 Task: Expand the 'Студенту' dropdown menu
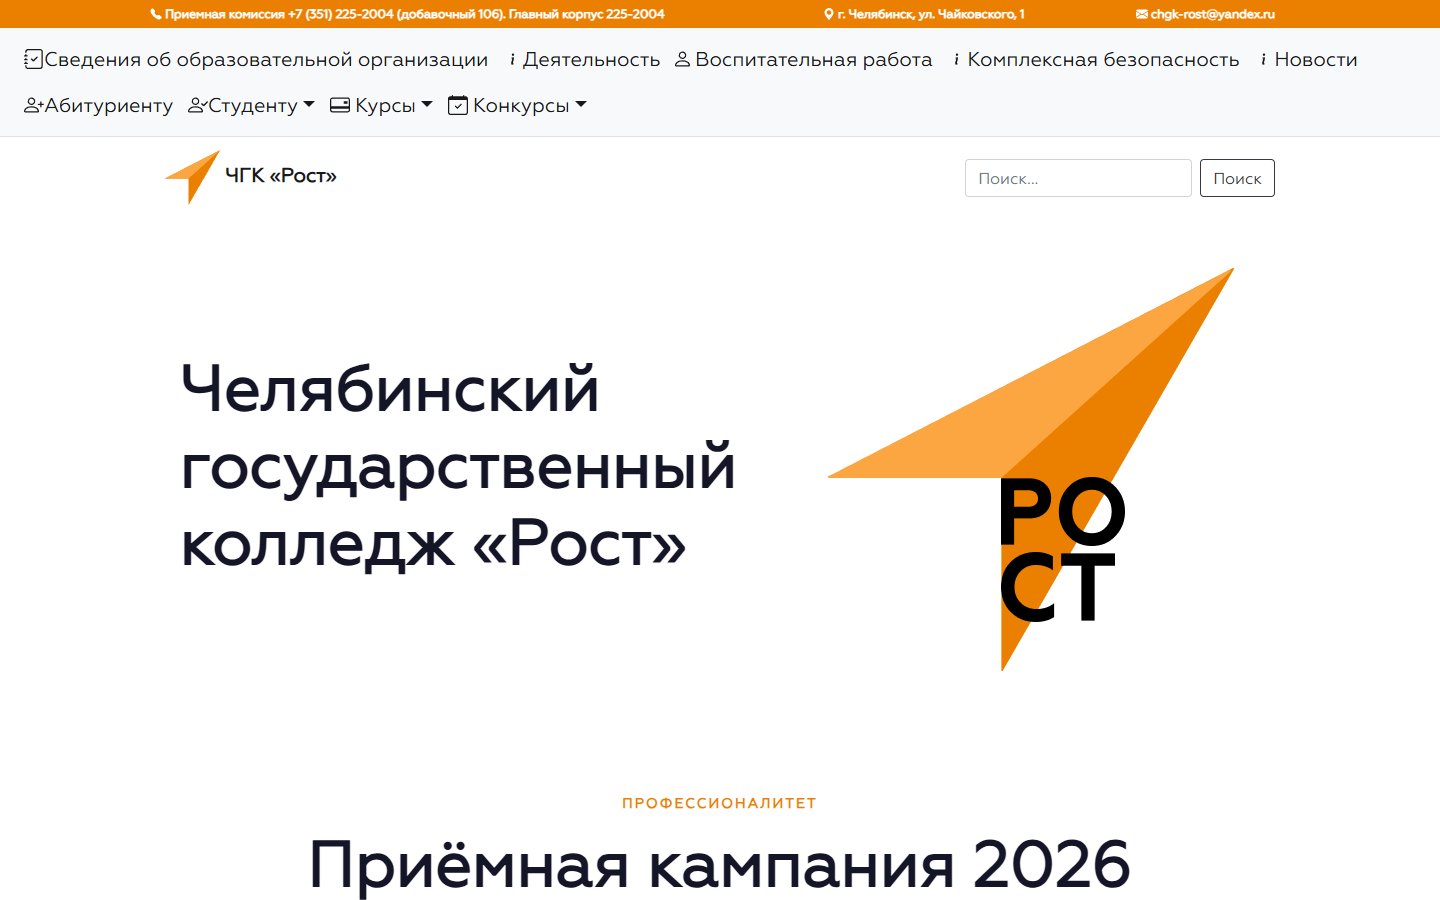[x=251, y=105]
